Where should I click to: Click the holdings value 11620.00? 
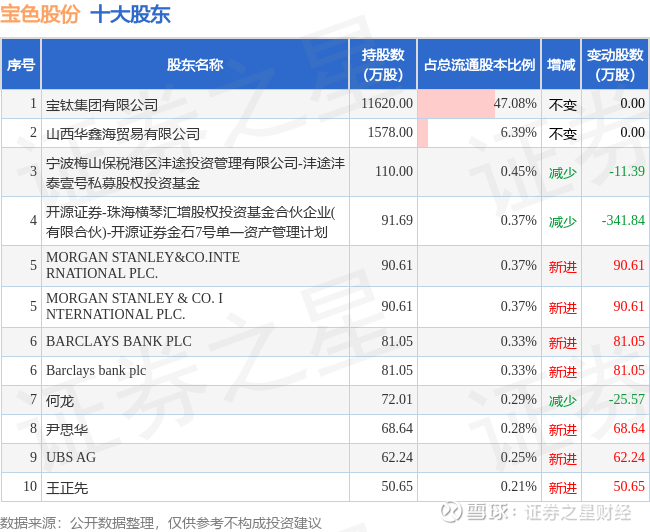point(387,103)
